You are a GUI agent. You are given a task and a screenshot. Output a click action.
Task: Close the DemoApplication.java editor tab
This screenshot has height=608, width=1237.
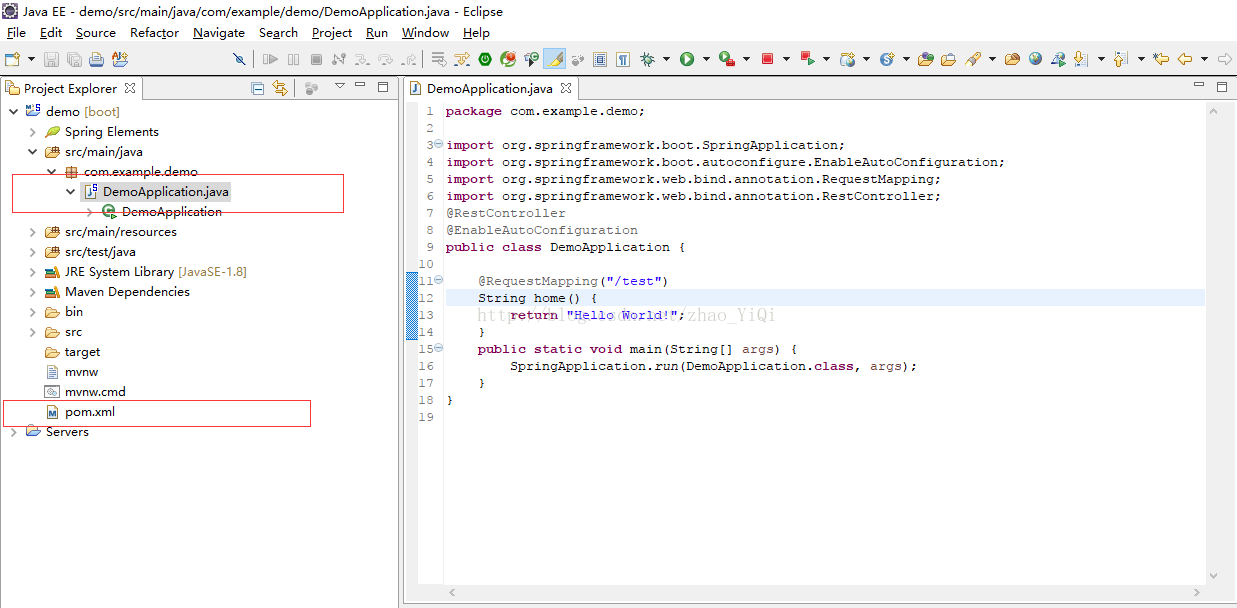pos(565,88)
